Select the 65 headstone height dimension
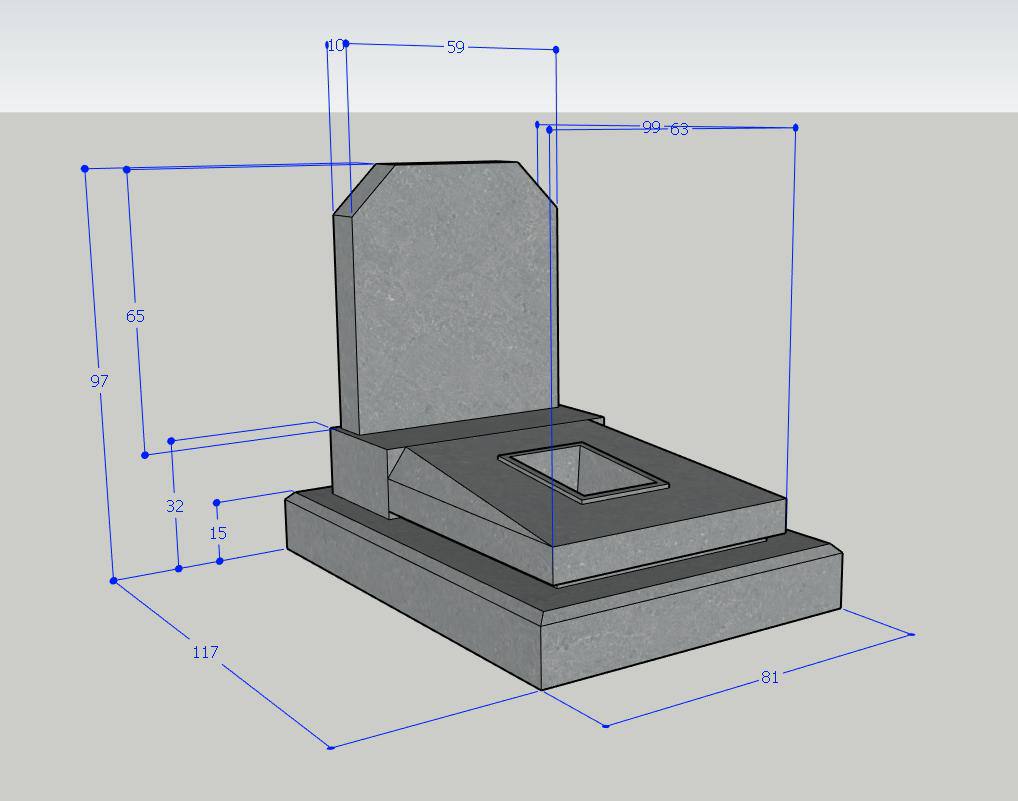1018x801 pixels. click(x=135, y=316)
